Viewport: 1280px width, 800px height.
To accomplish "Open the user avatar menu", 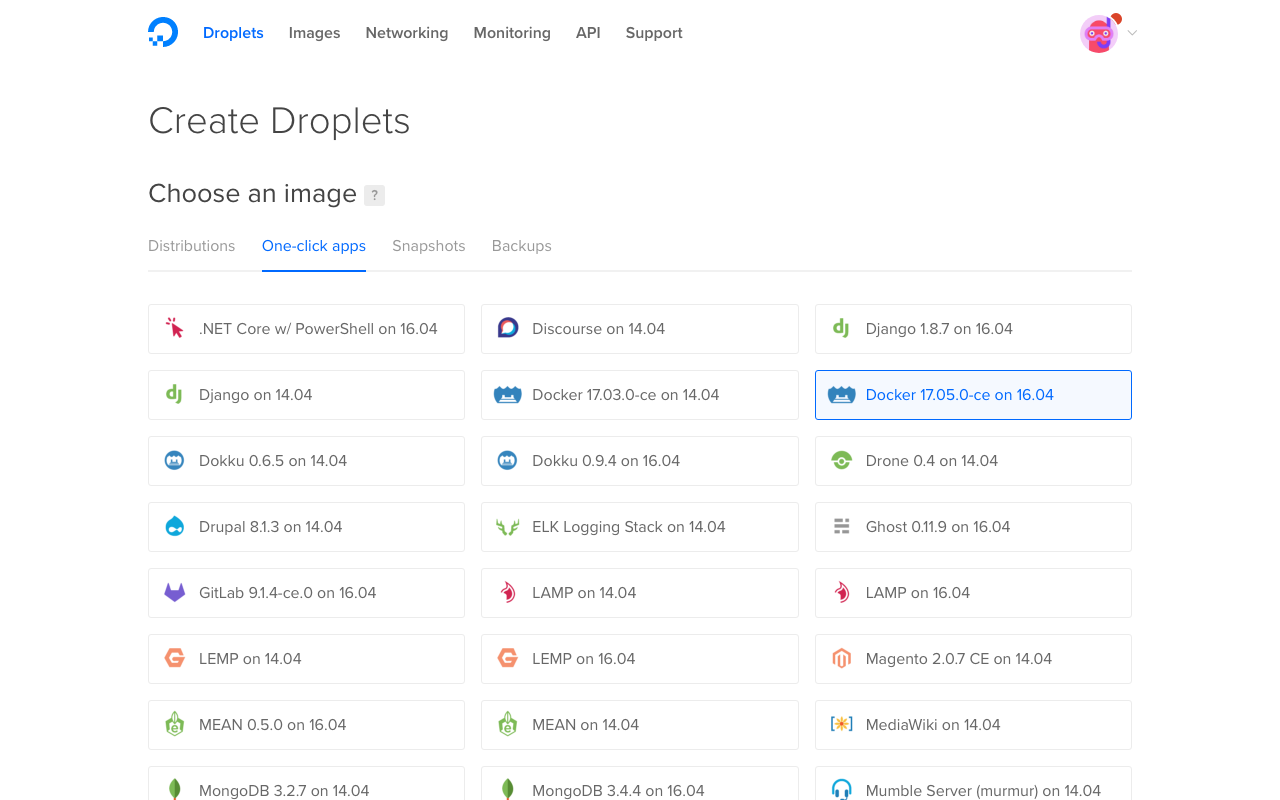I will click(x=1099, y=33).
